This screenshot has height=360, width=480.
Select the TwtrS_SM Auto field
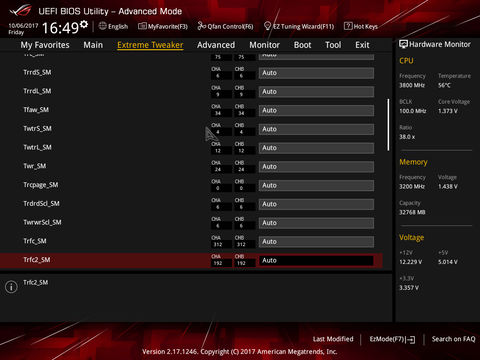tap(316, 129)
